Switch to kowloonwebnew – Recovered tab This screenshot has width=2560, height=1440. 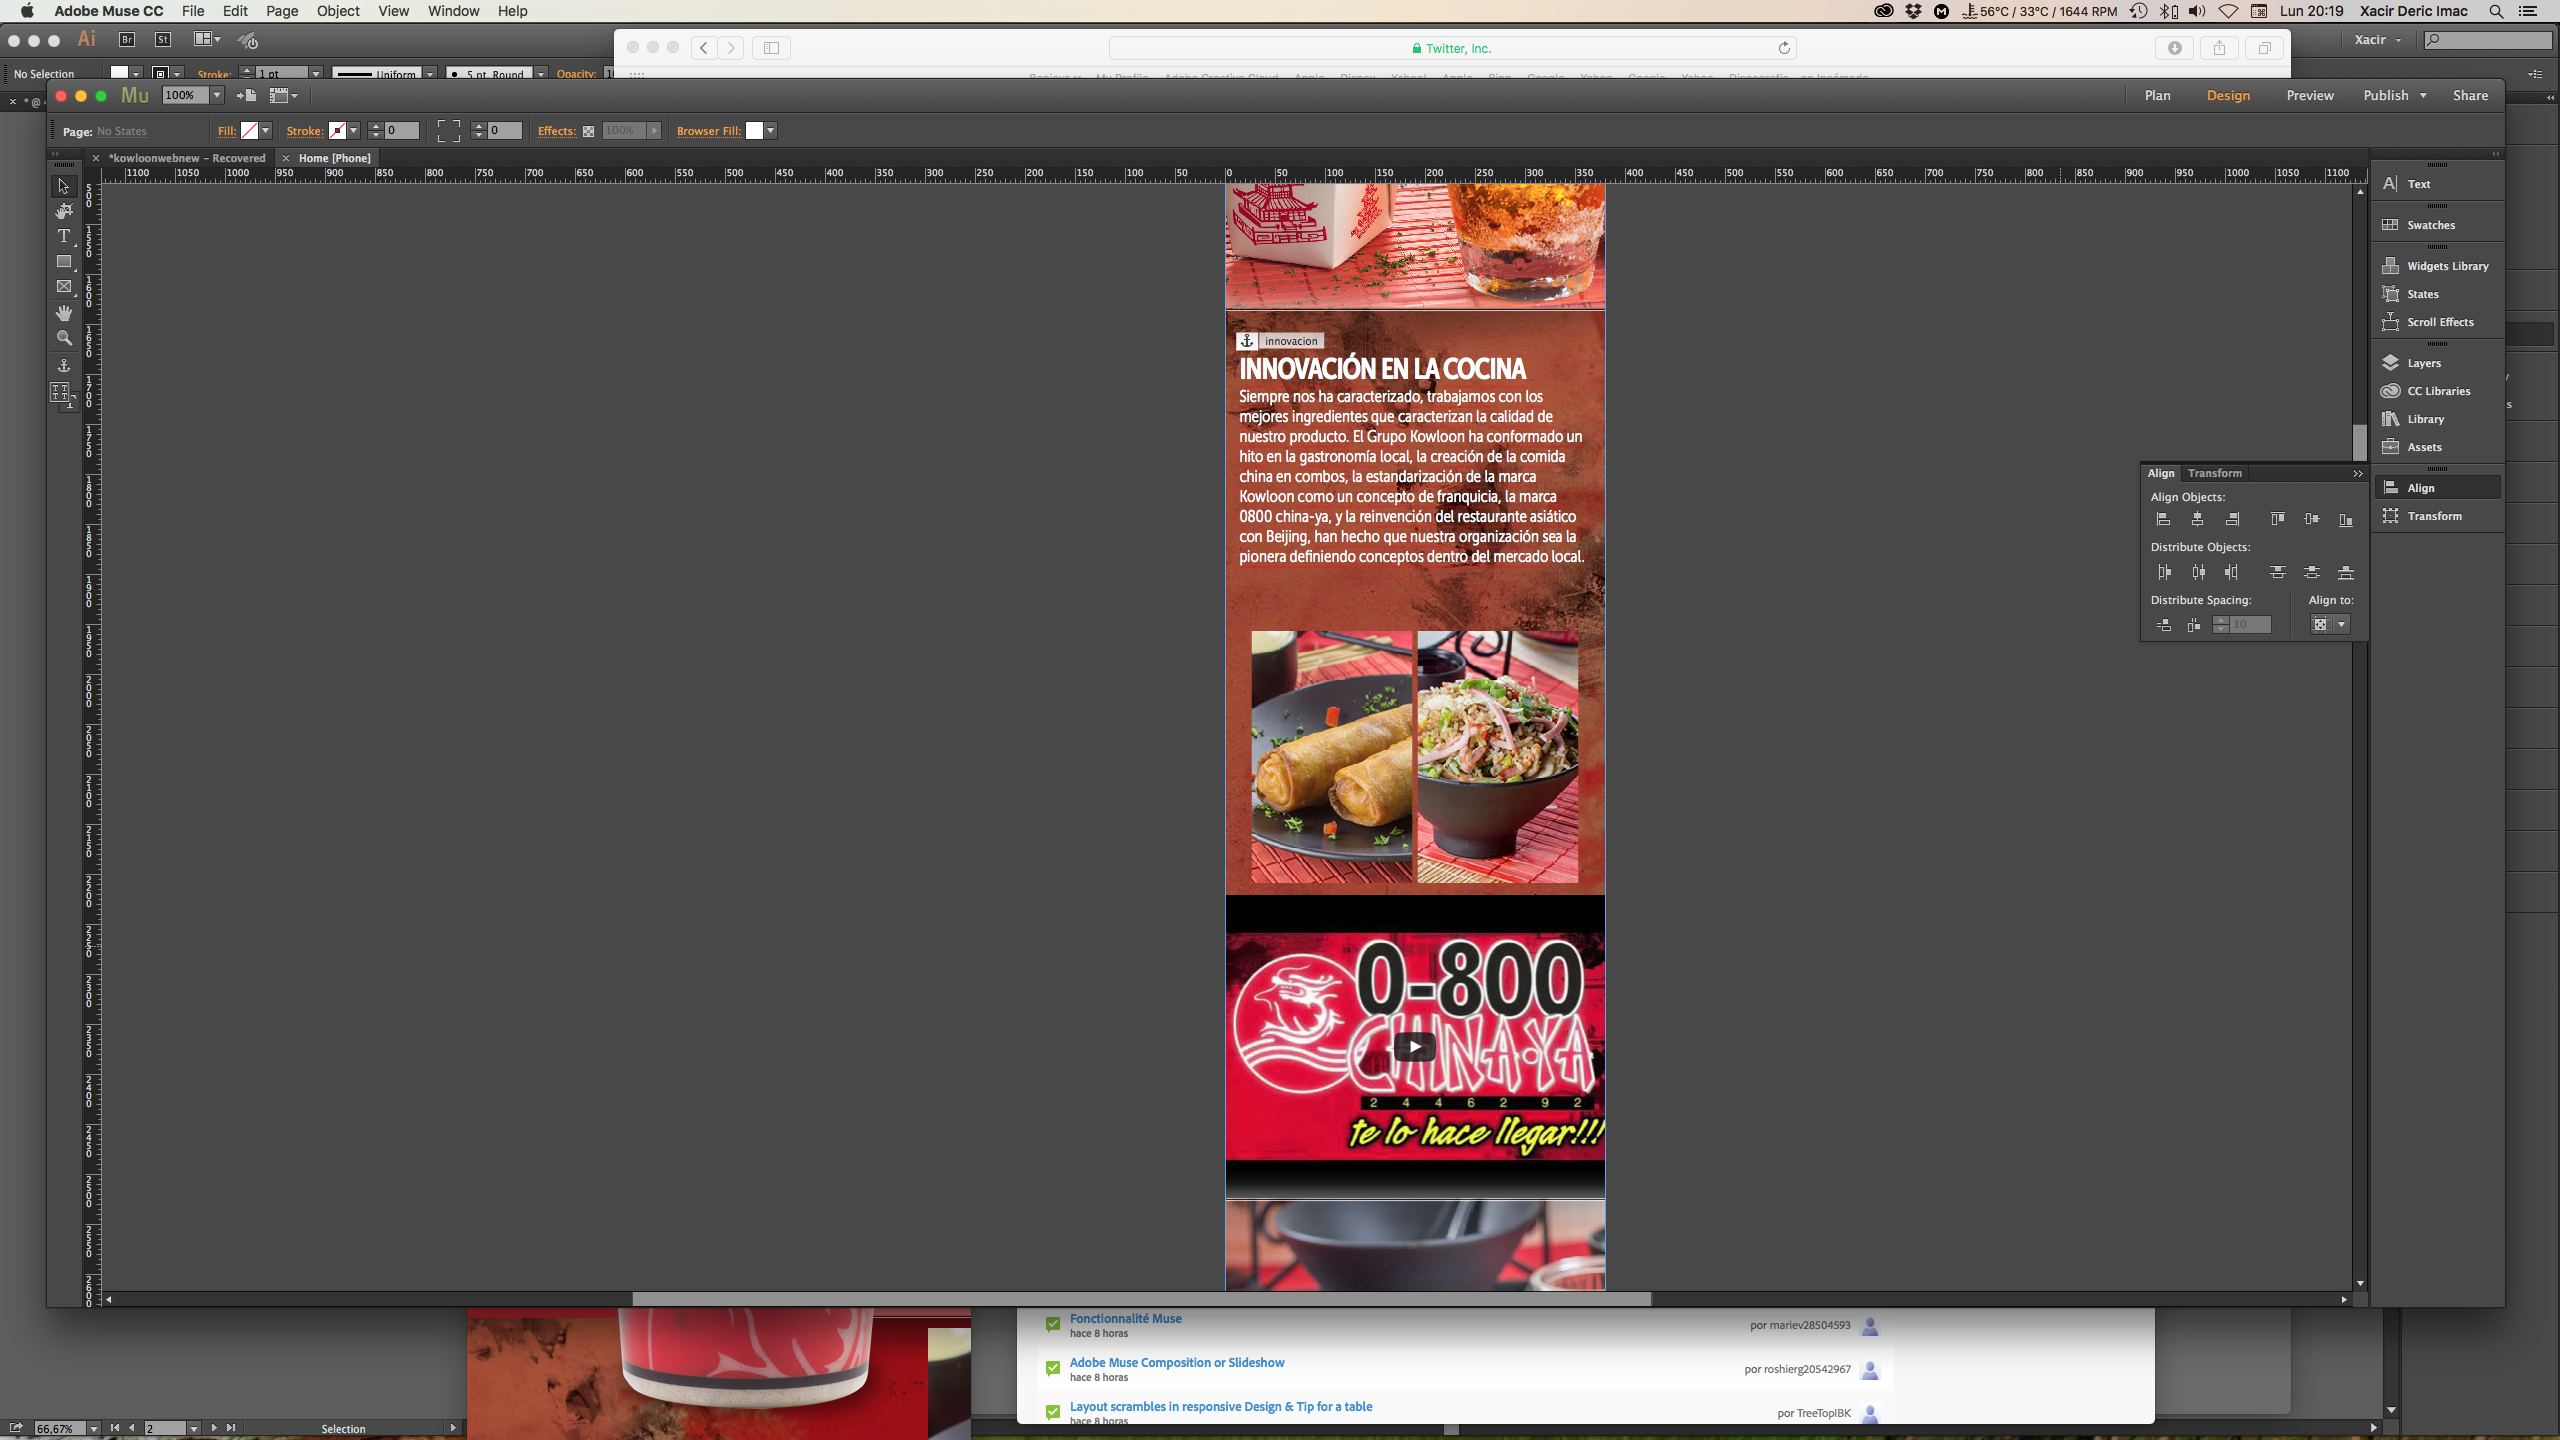tap(187, 158)
